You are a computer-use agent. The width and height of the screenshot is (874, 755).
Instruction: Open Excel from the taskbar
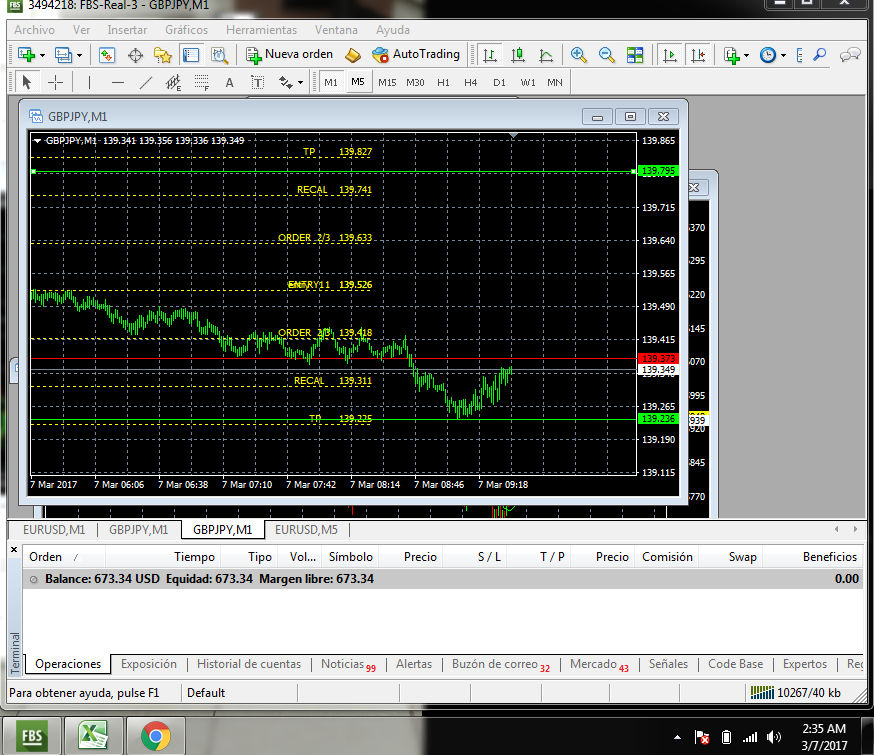click(93, 736)
